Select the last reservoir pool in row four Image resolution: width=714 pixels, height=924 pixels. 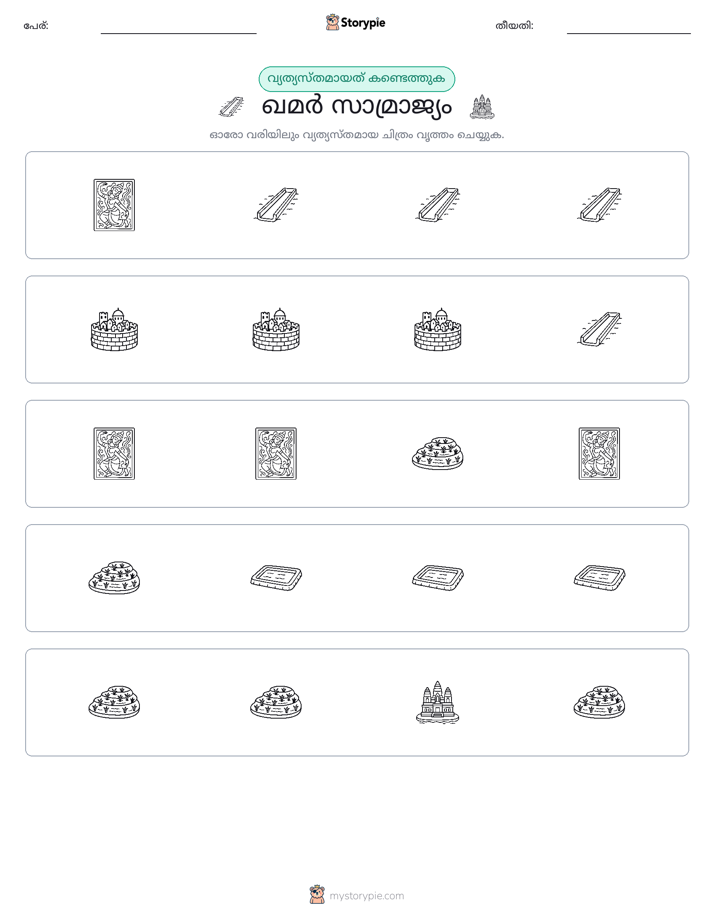pyautogui.click(x=599, y=577)
